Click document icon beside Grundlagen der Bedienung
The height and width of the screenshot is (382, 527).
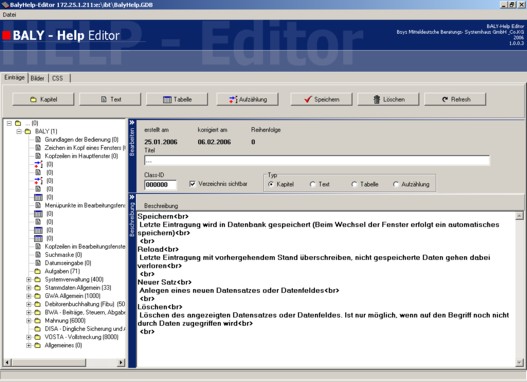click(x=38, y=139)
